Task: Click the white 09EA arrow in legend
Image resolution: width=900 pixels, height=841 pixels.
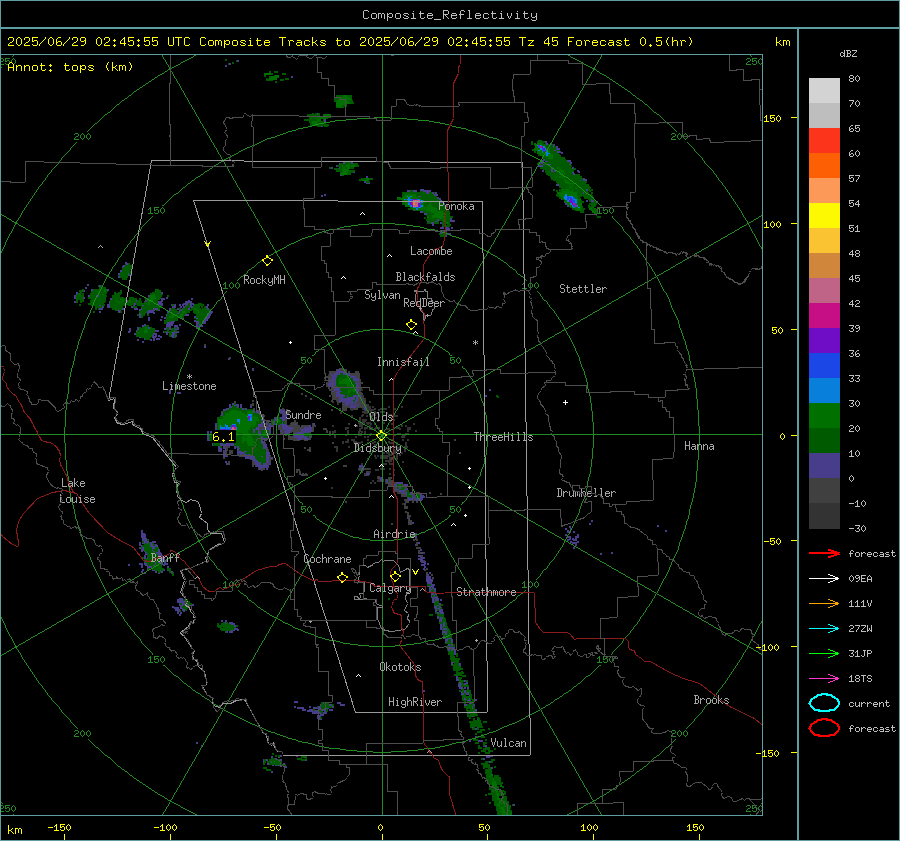Action: [x=824, y=578]
